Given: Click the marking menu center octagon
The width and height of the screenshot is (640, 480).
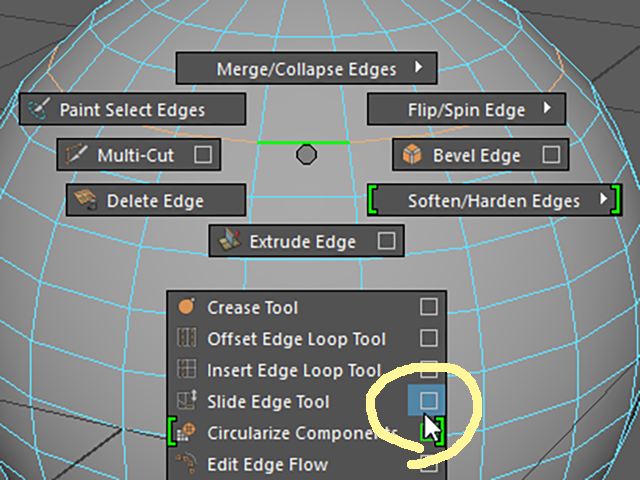Looking at the screenshot, I should pyautogui.click(x=306, y=155).
